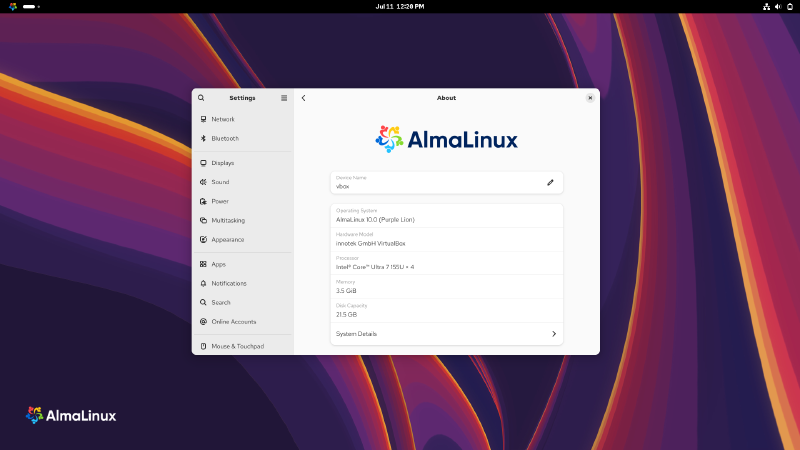This screenshot has width=800, height=450.
Task: Go back using the About back arrow
Action: click(x=304, y=98)
